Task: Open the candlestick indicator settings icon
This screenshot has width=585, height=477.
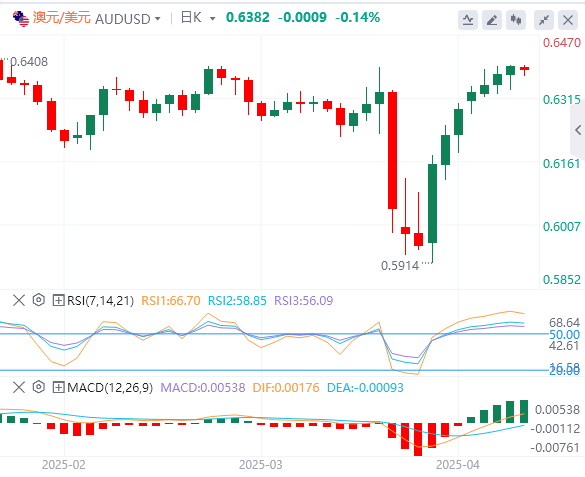Action: (x=516, y=20)
